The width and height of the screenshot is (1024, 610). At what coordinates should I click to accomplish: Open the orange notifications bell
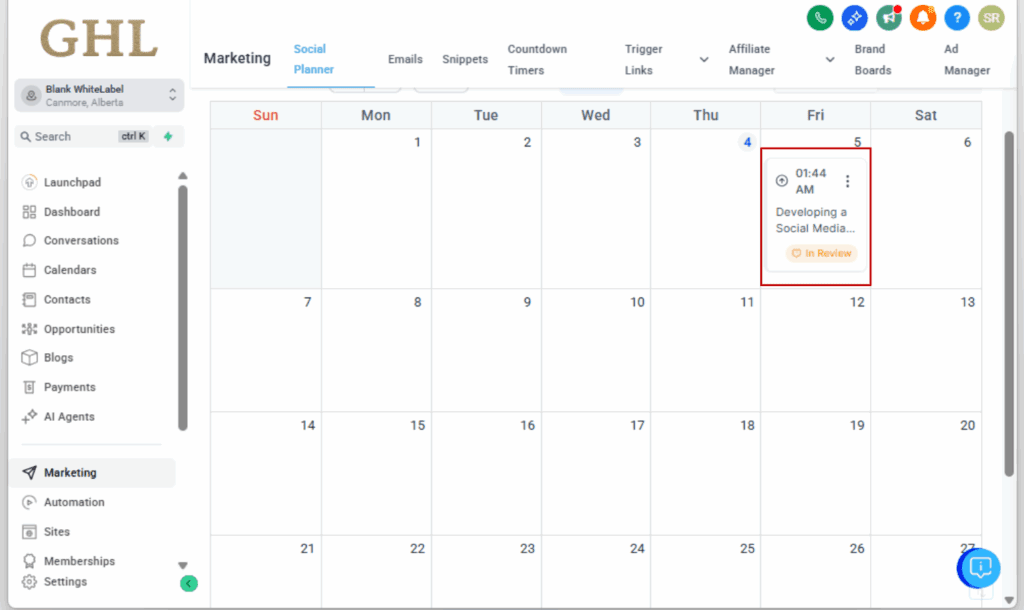click(x=923, y=18)
